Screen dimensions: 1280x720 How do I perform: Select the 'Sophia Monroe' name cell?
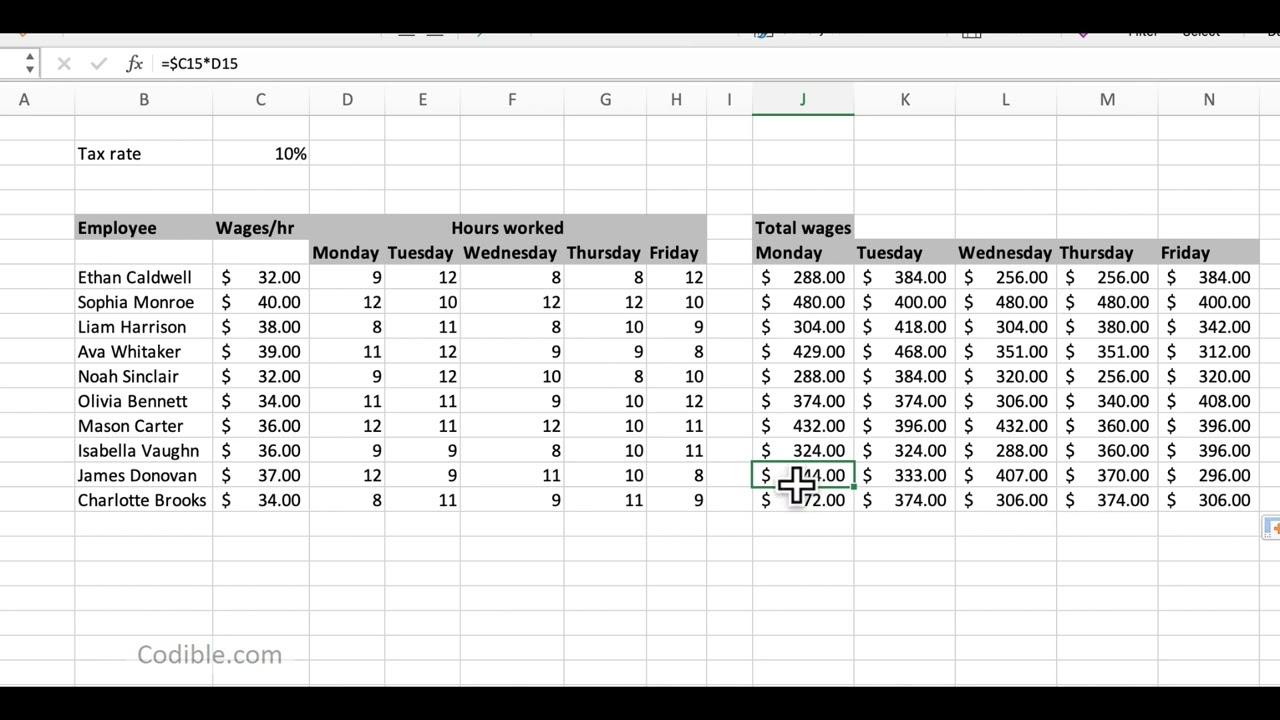pyautogui.click(x=144, y=302)
